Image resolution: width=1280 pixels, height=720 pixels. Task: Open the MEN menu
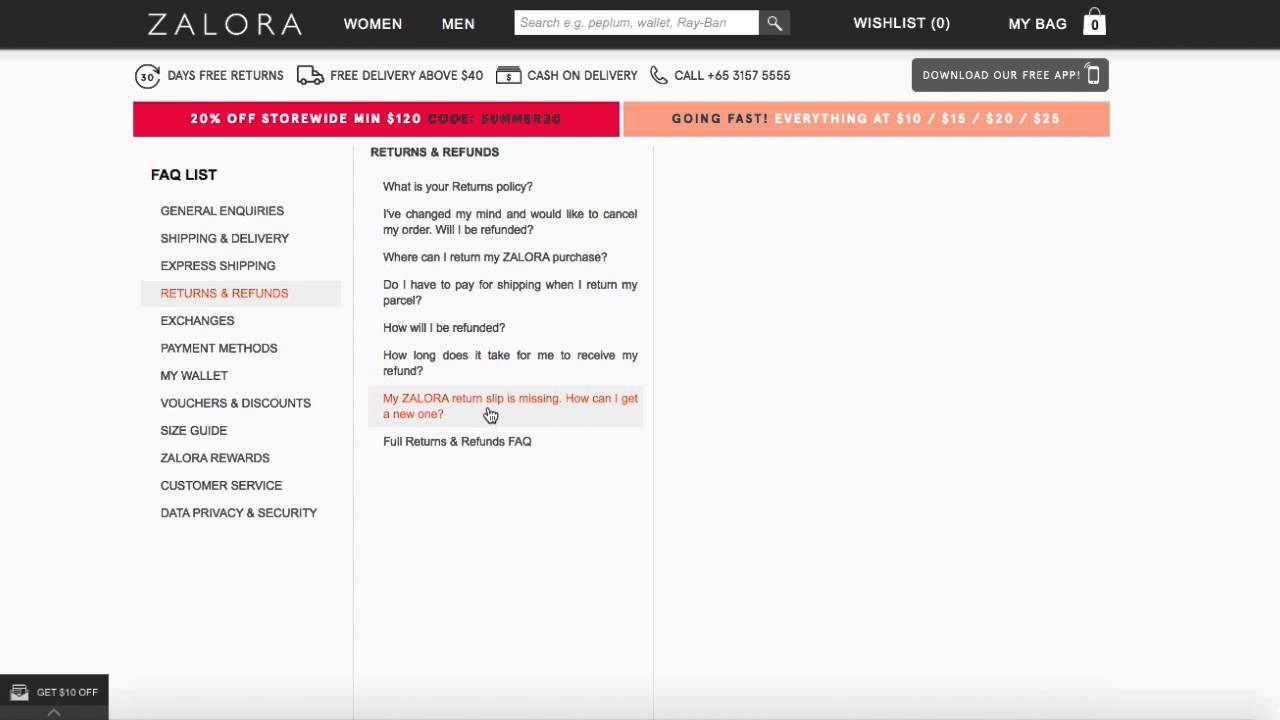coord(458,24)
